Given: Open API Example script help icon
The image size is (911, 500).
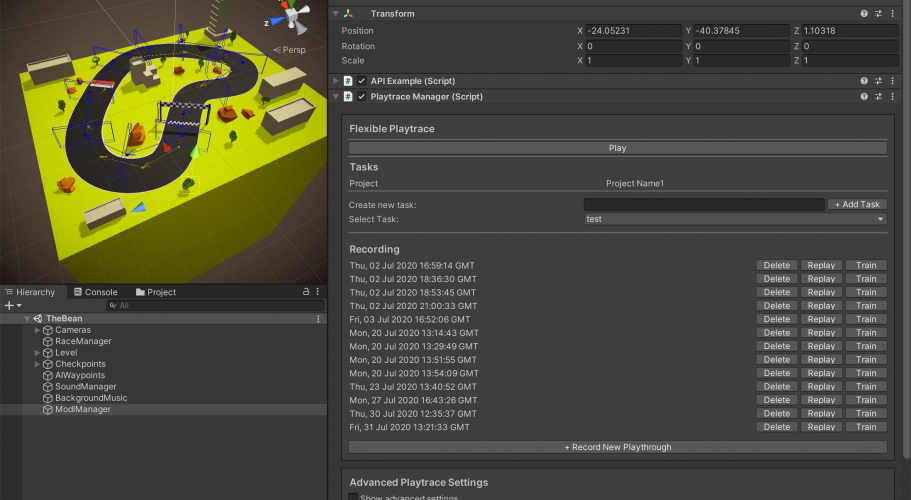Looking at the screenshot, I should [x=864, y=81].
